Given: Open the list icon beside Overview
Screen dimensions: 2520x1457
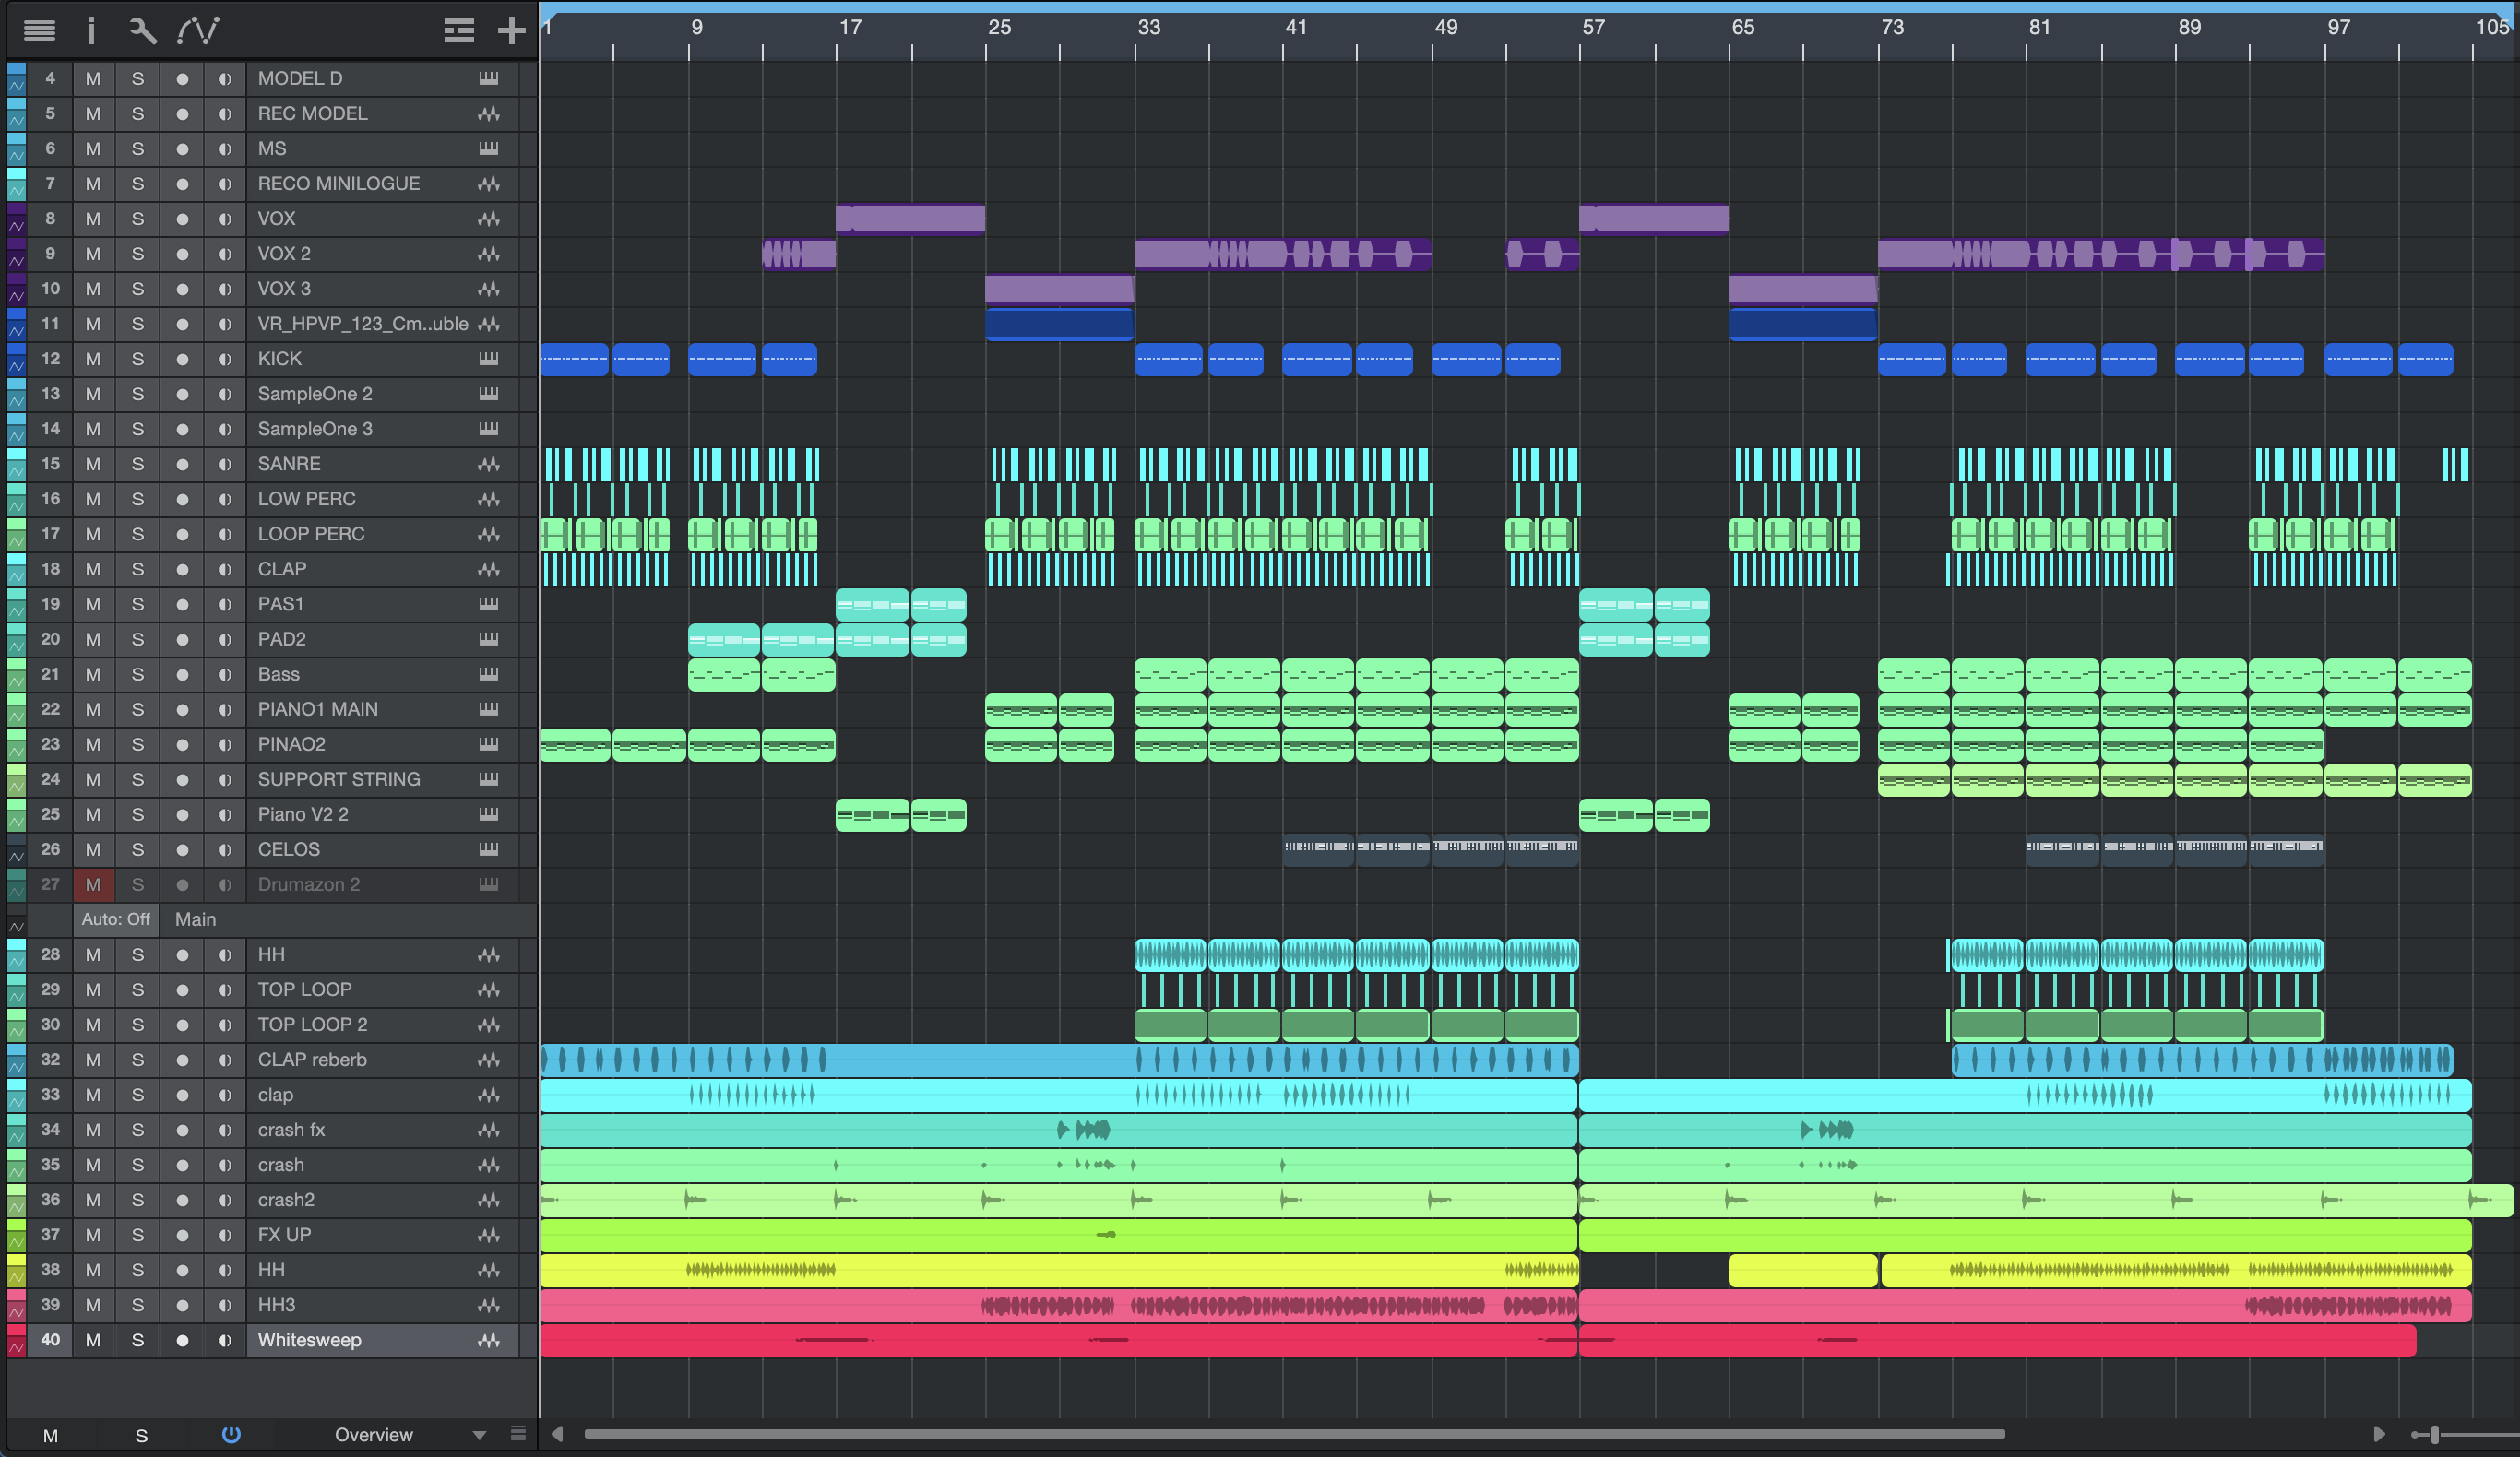Looking at the screenshot, I should 518,1433.
